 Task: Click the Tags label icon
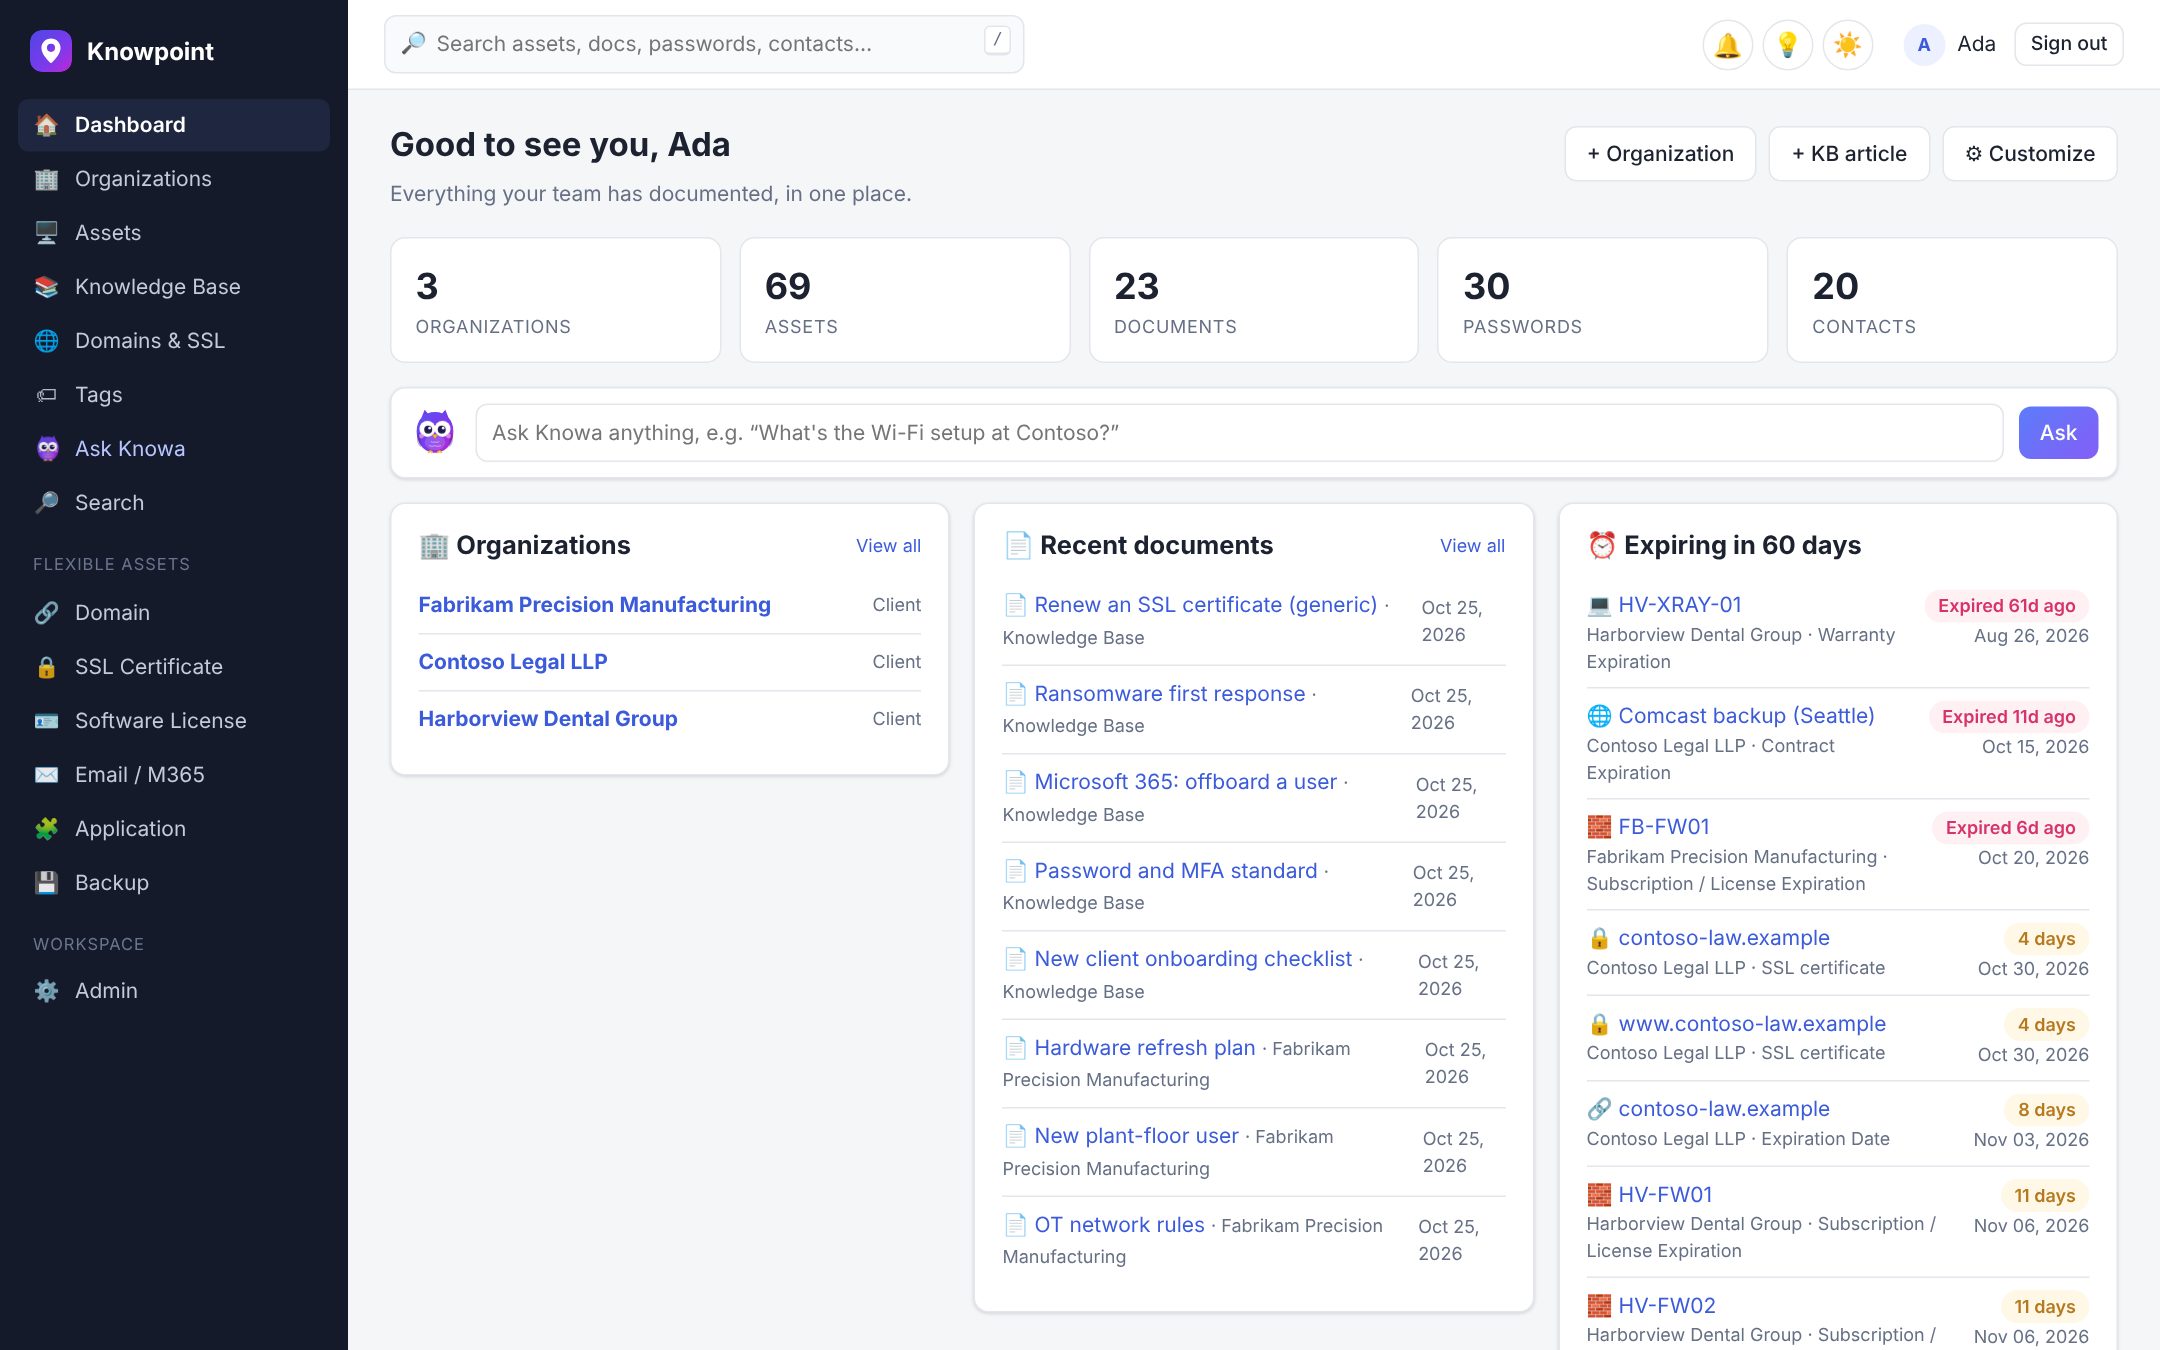pyautogui.click(x=46, y=395)
